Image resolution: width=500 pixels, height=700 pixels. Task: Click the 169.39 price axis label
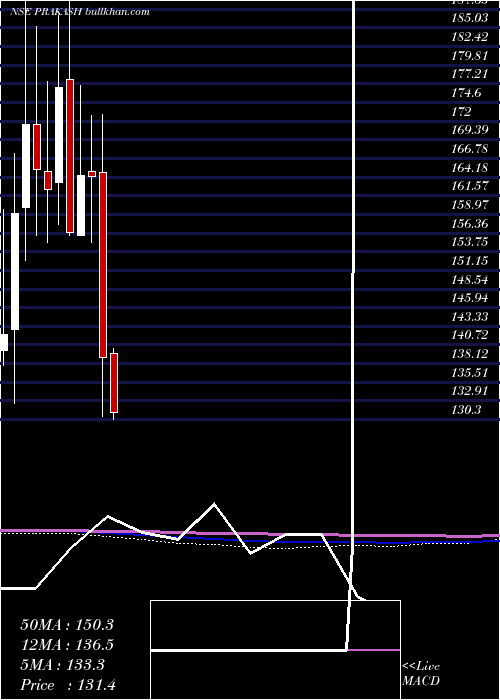coord(470,130)
